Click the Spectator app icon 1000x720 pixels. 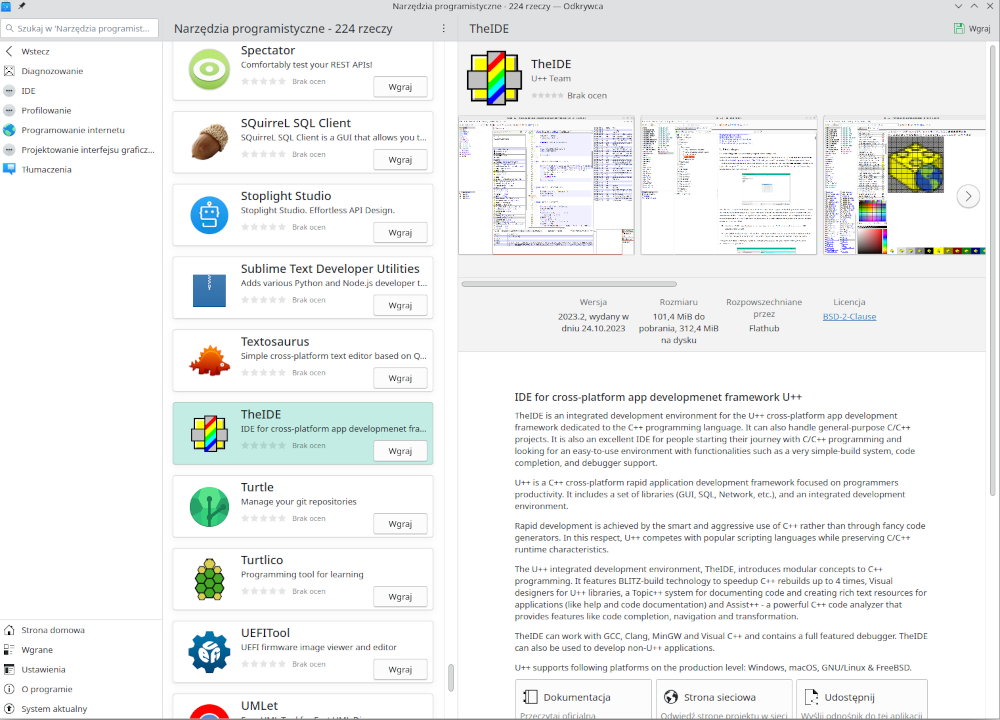(x=209, y=69)
